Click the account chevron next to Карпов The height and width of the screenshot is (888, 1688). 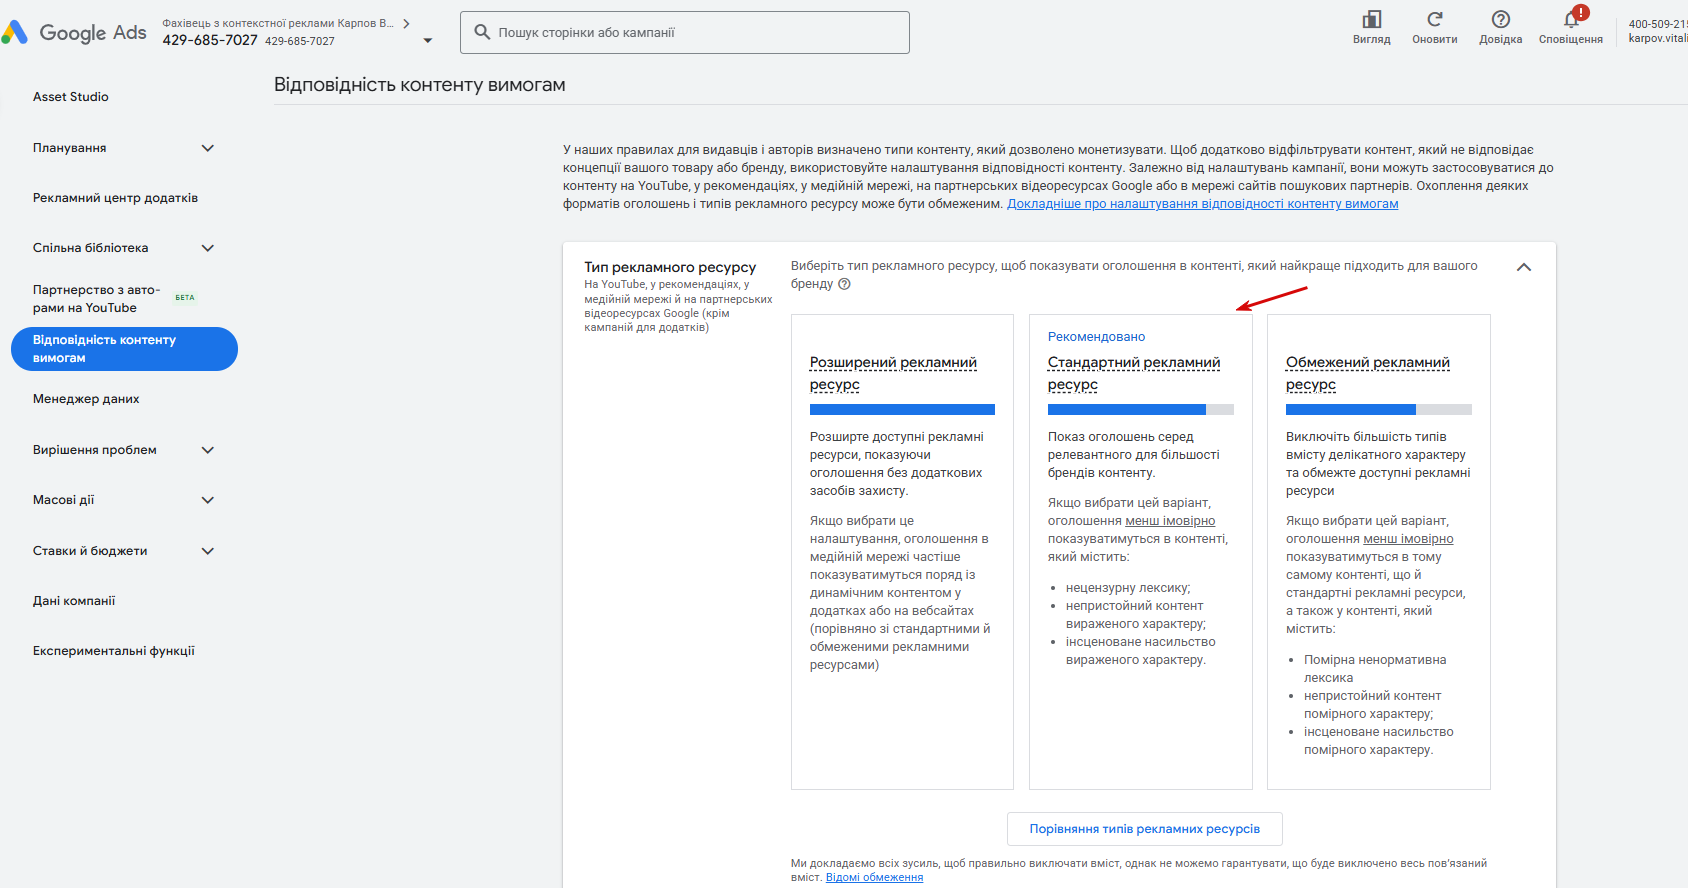(406, 23)
